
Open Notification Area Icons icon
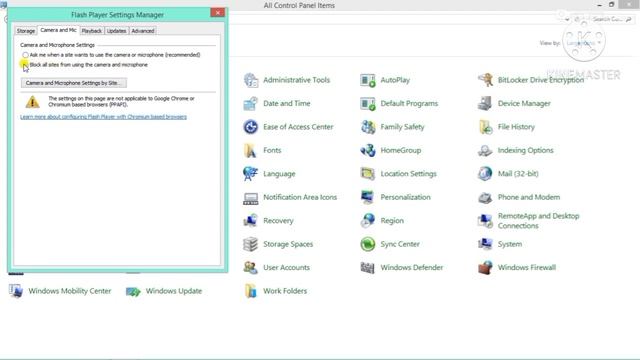[x=251, y=198]
